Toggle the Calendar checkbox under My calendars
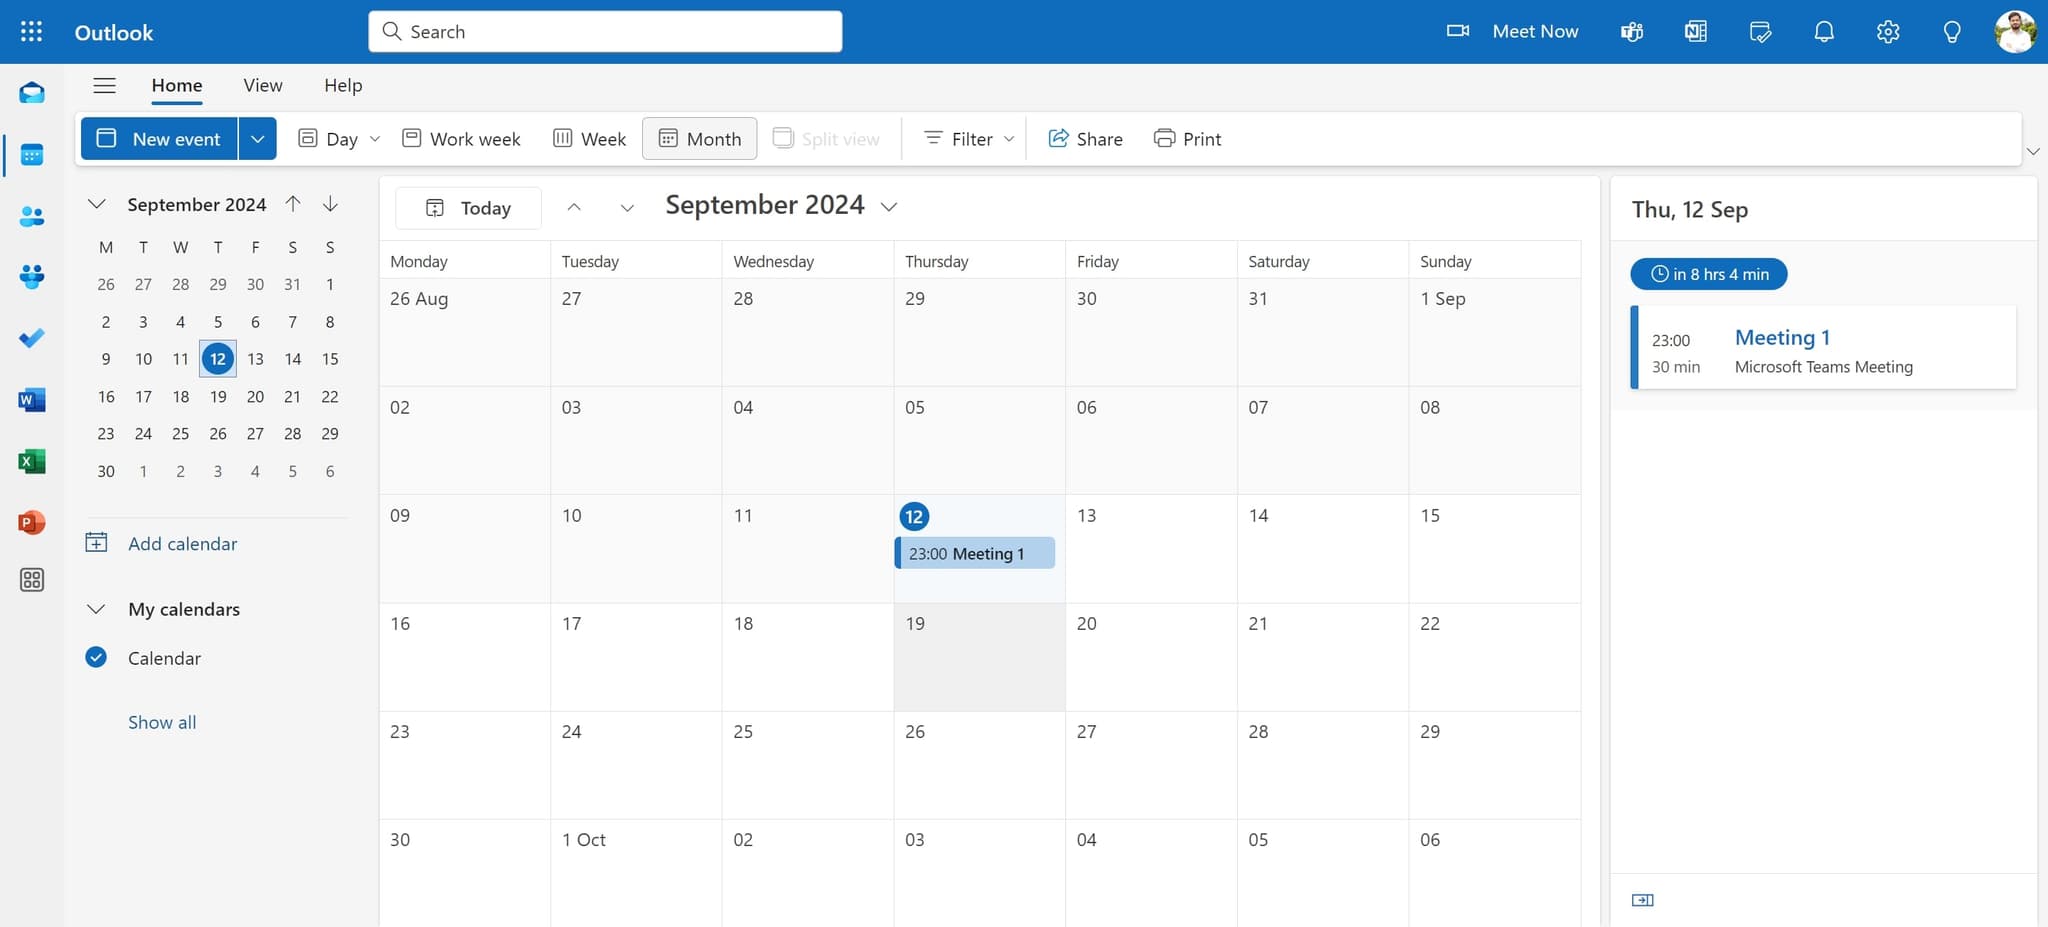Image resolution: width=2048 pixels, height=927 pixels. pos(95,657)
